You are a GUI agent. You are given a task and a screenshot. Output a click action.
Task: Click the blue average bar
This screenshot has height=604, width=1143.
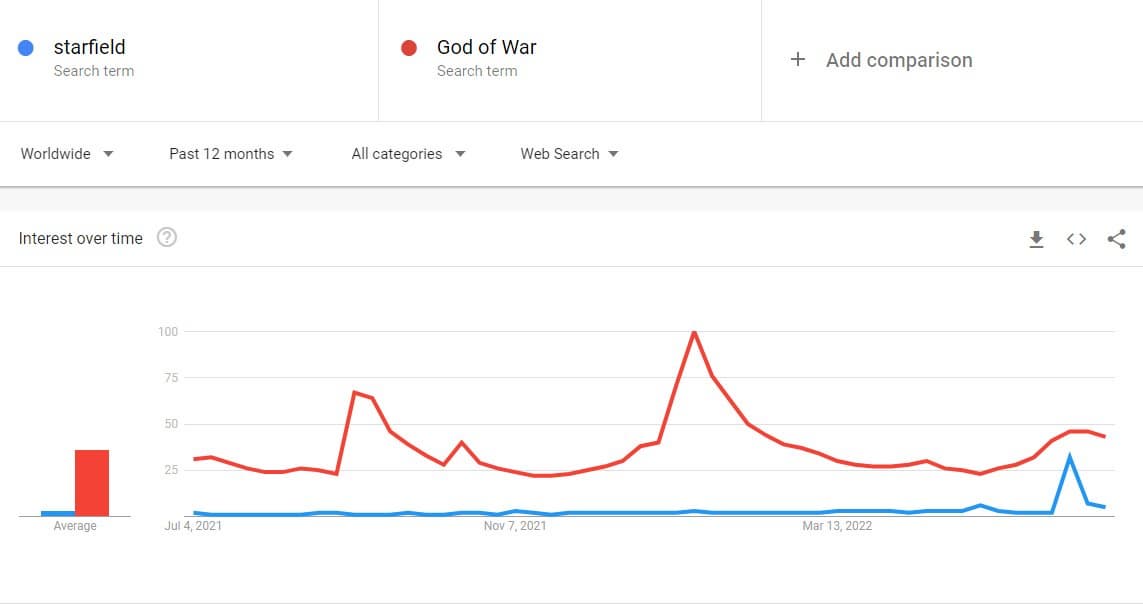coord(58,513)
